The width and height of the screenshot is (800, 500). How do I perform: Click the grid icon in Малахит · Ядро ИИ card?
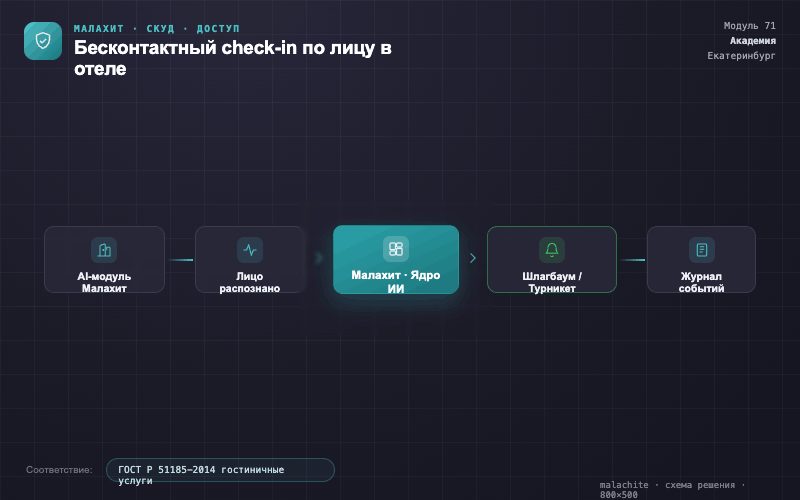[x=396, y=249]
